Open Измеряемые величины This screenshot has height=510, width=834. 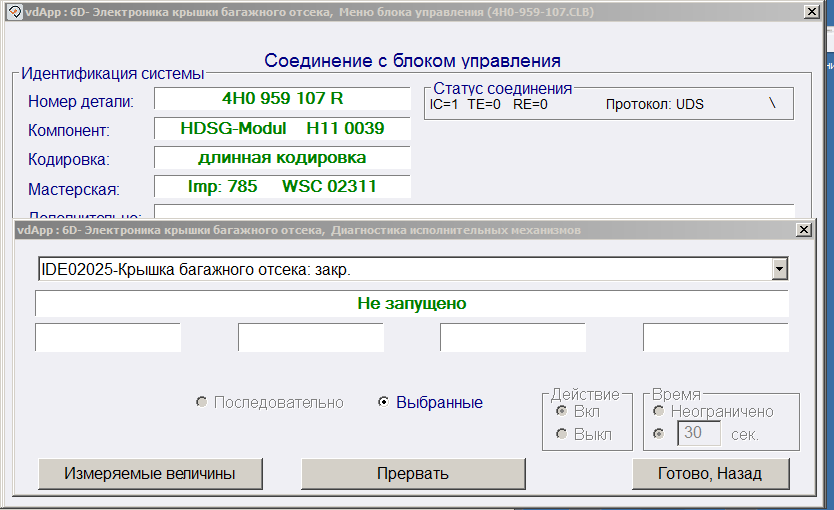pyautogui.click(x=150, y=473)
